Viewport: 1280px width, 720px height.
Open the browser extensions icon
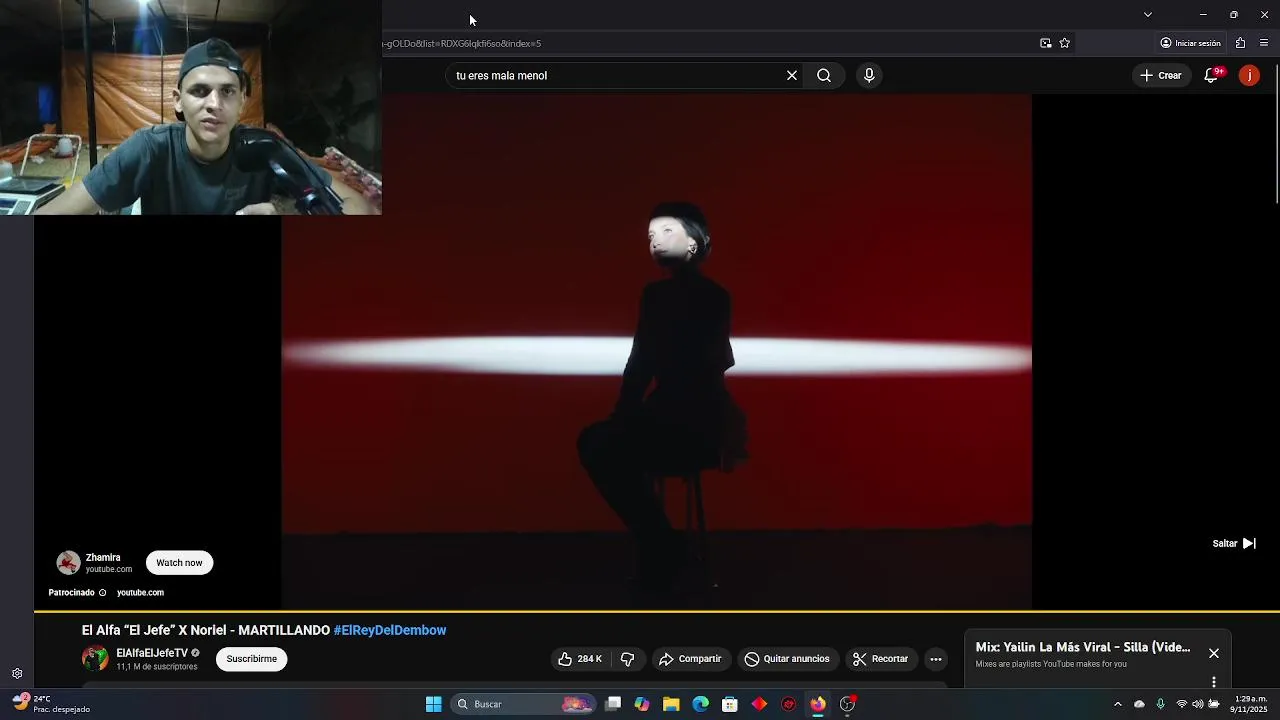[x=1240, y=43]
